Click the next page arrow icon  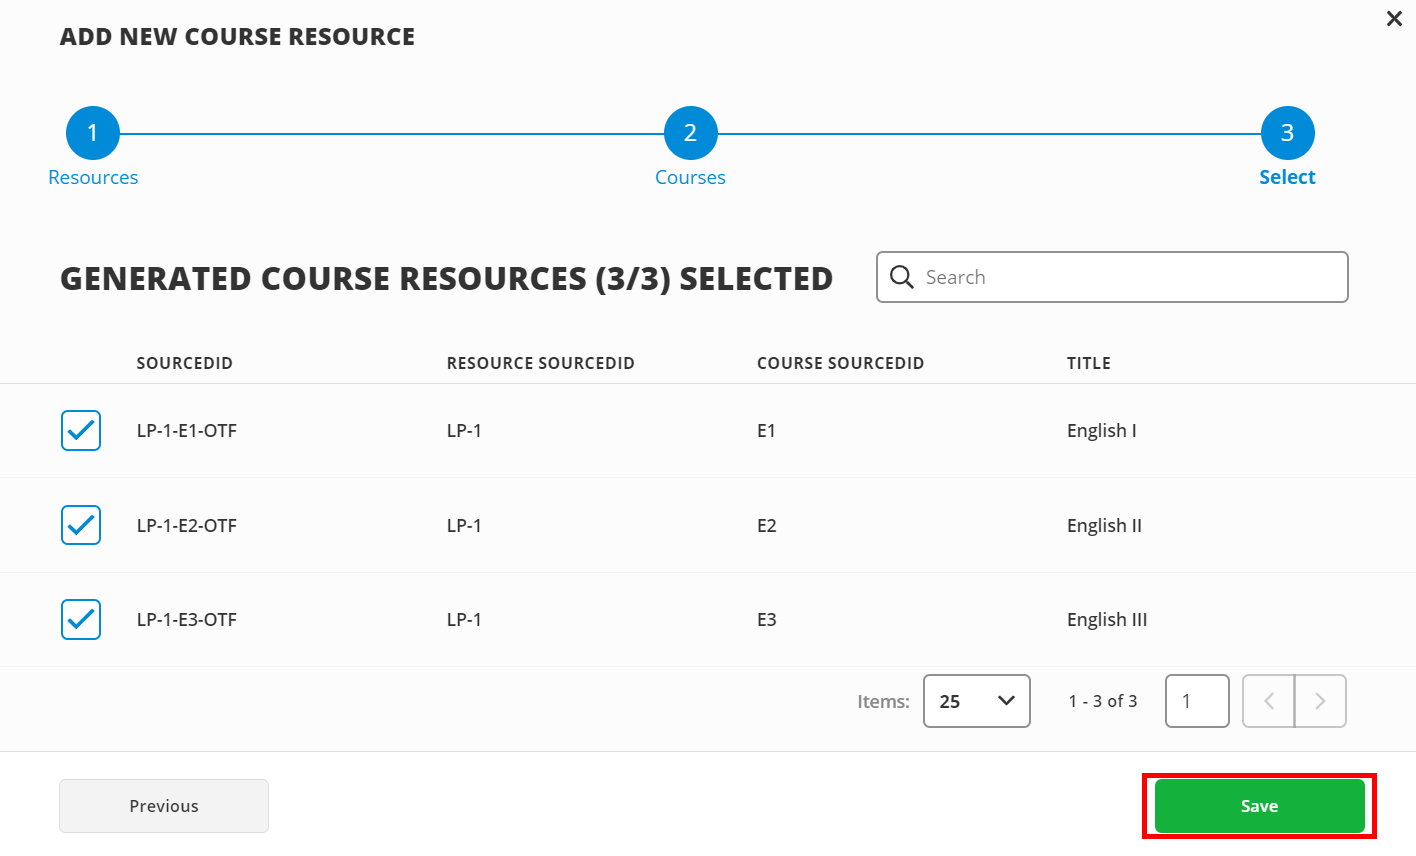coord(1321,701)
